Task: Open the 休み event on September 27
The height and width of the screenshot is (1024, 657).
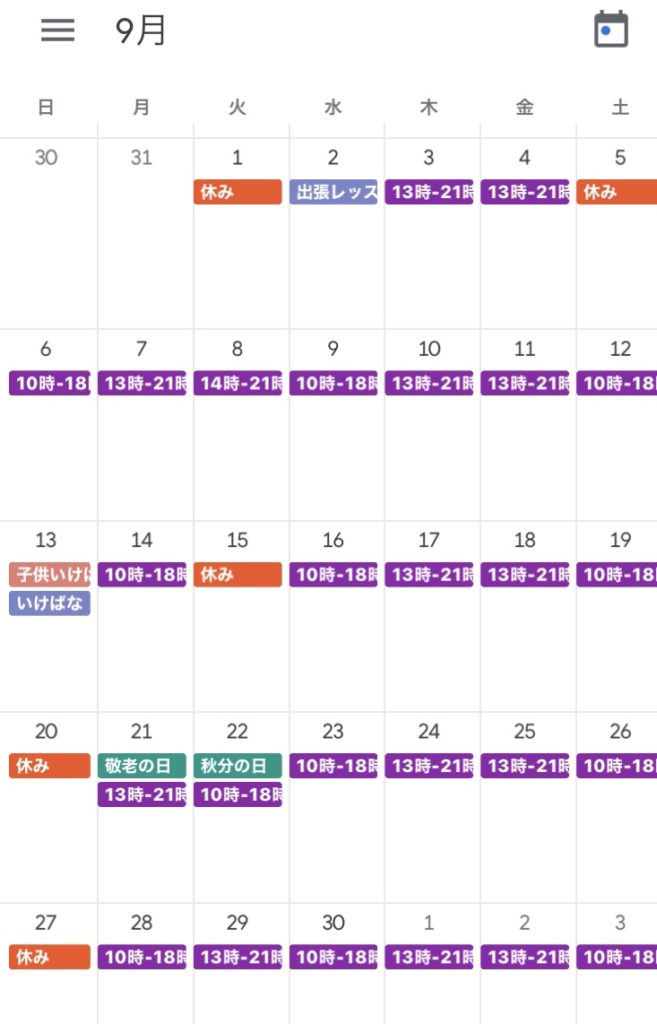Action: (x=50, y=957)
